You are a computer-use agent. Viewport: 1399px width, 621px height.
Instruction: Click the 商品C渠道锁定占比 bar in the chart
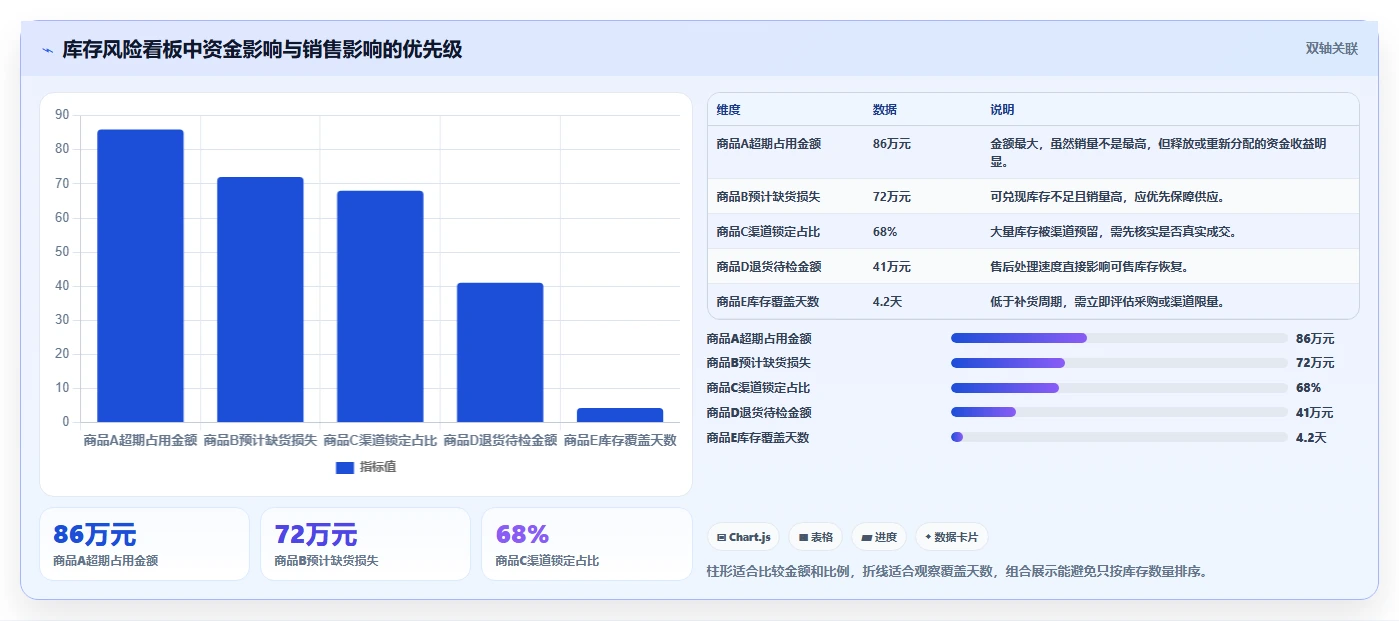(x=380, y=306)
